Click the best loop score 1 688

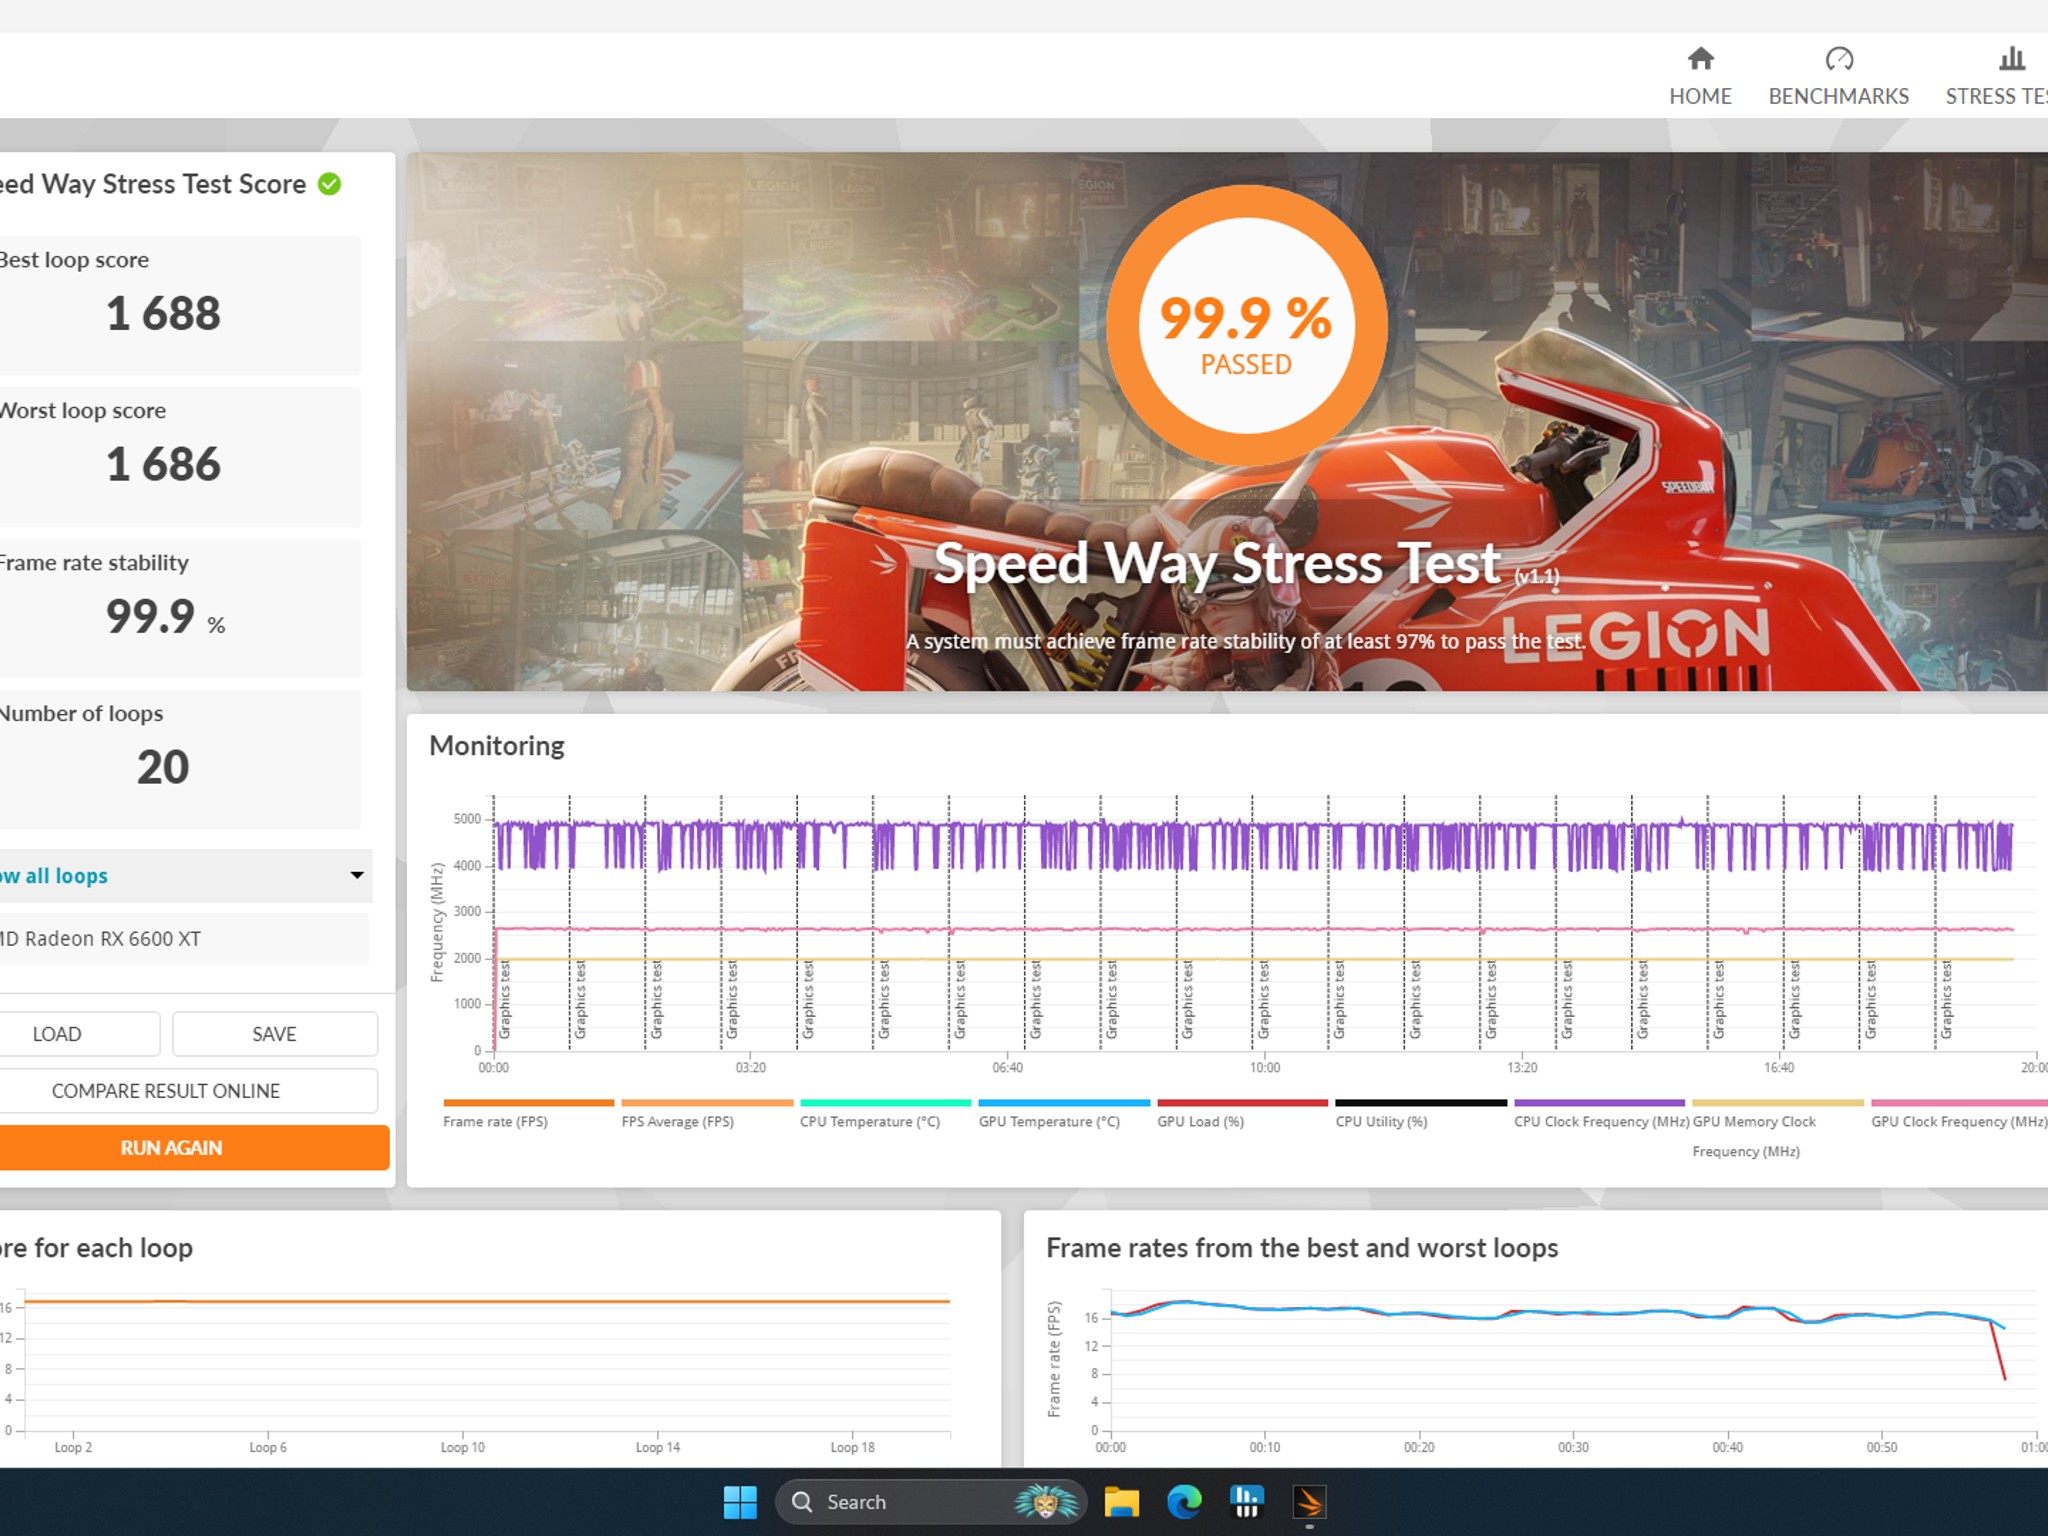[x=163, y=313]
